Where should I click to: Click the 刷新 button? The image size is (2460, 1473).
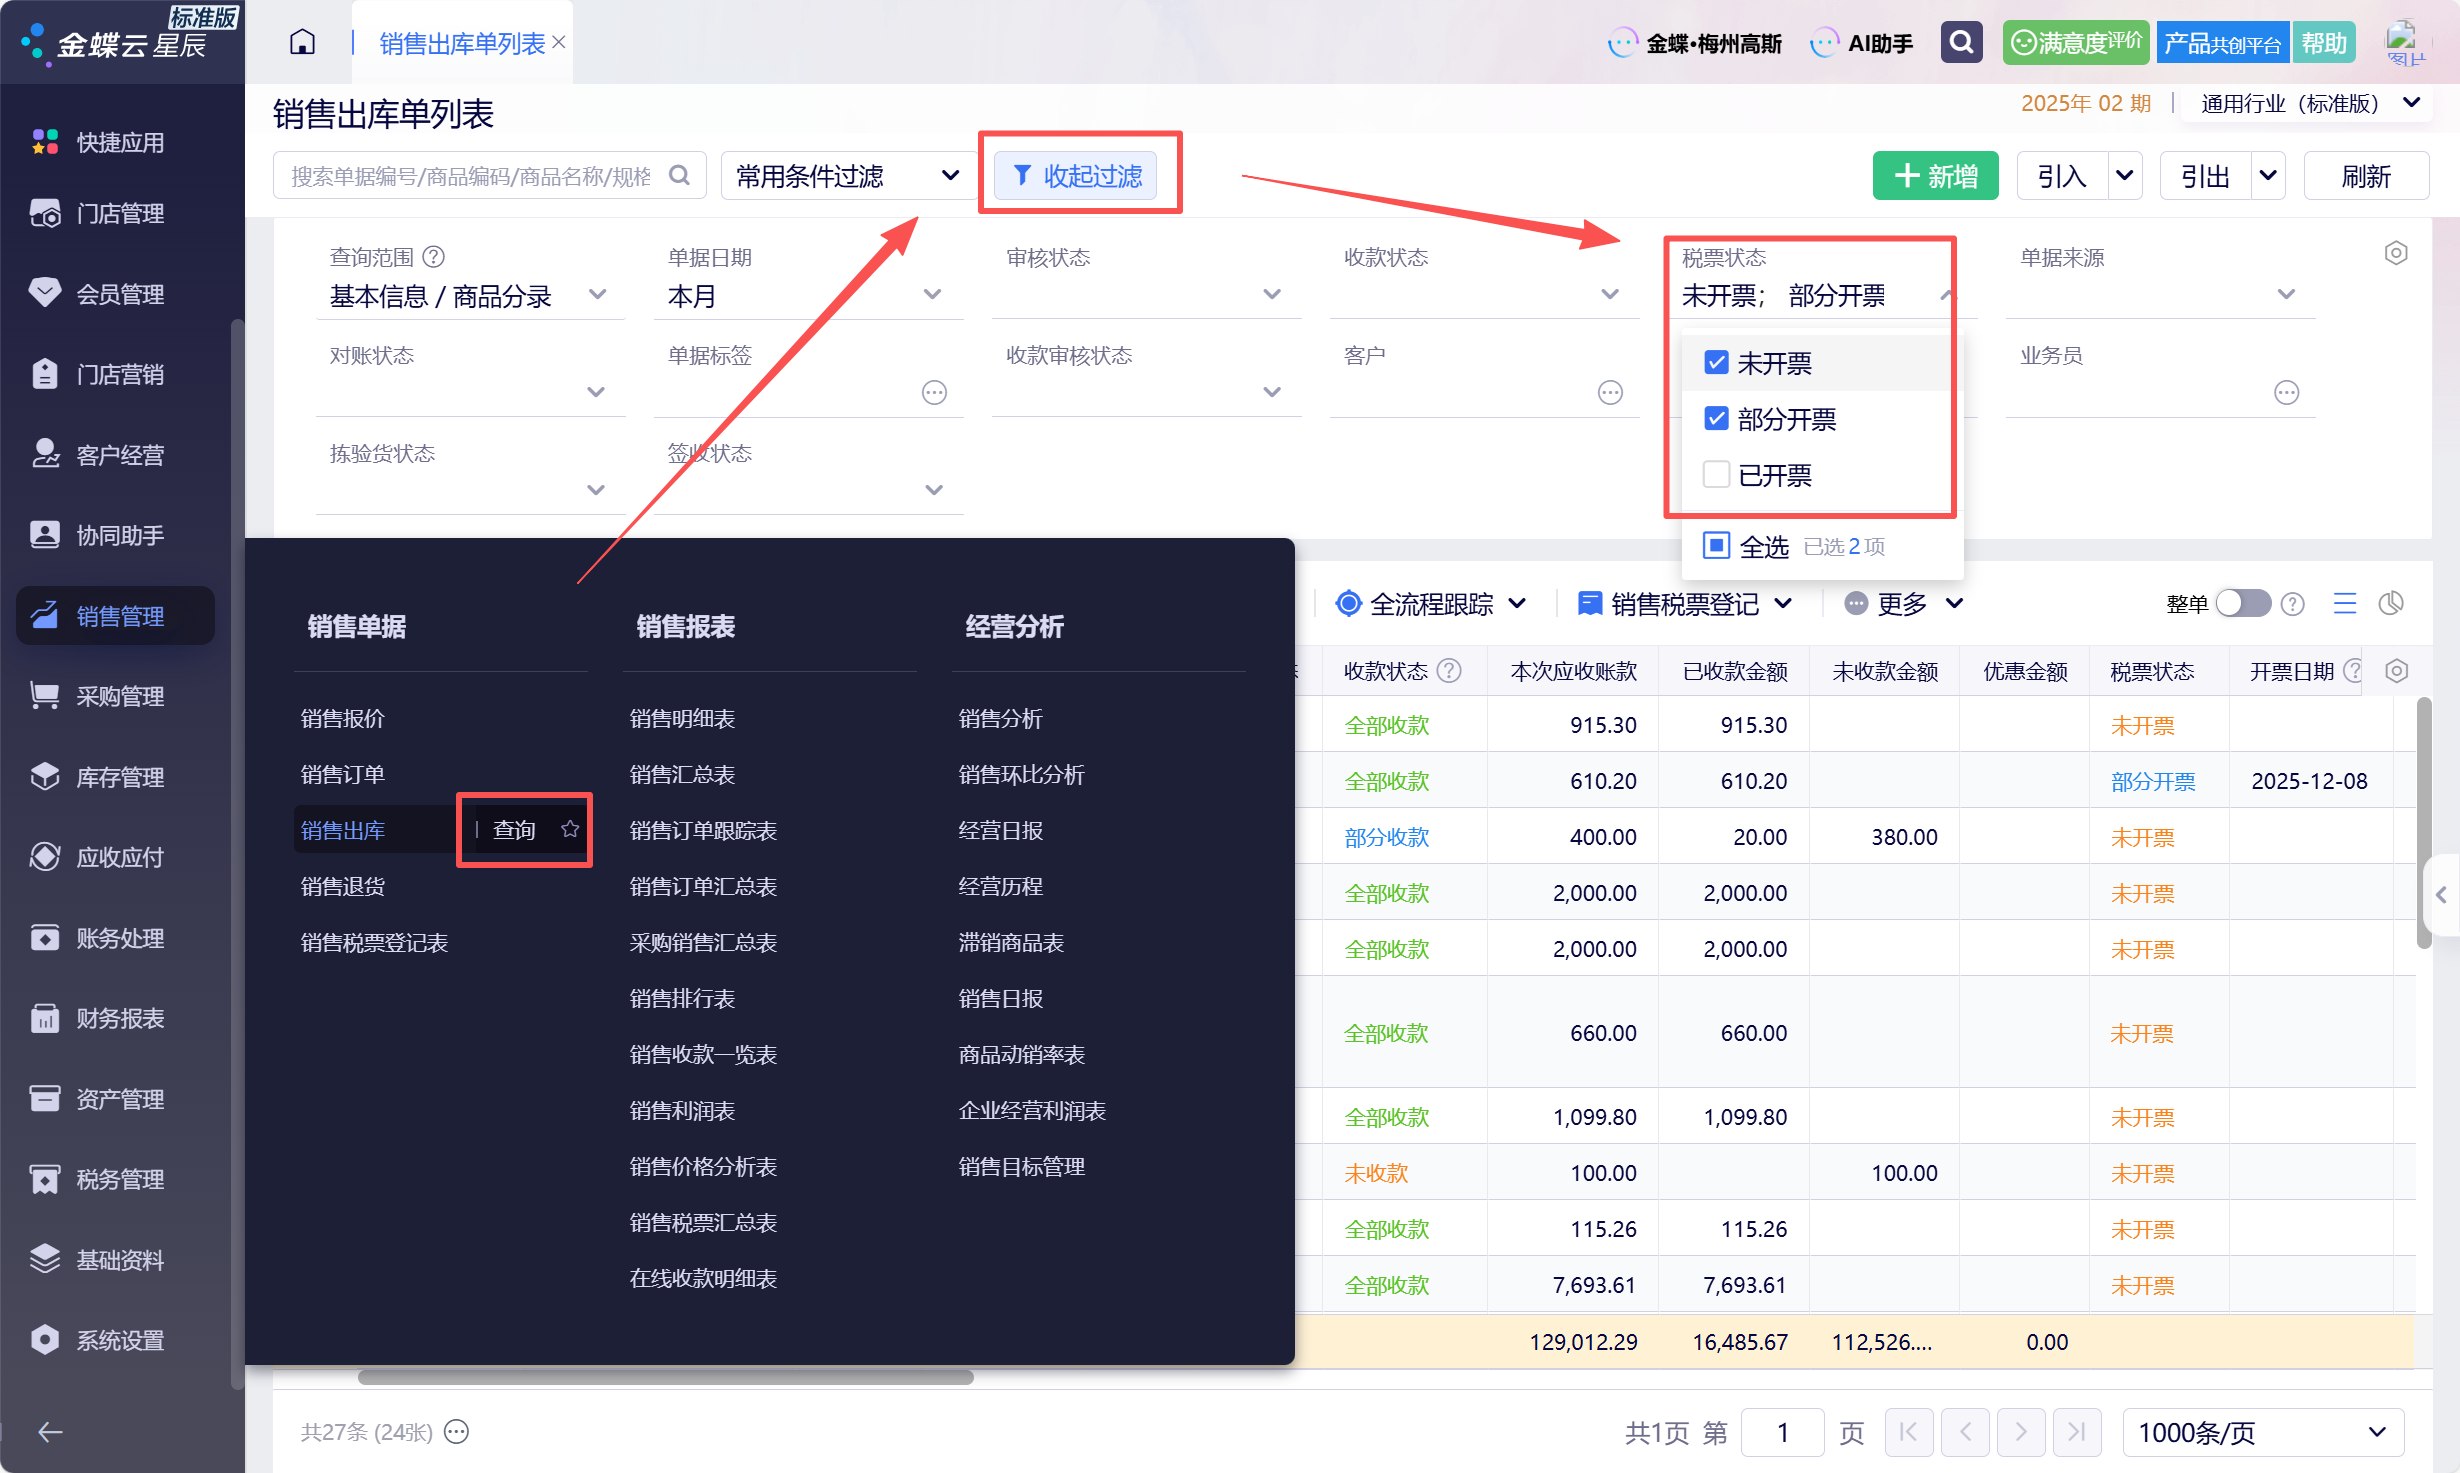(x=2365, y=176)
